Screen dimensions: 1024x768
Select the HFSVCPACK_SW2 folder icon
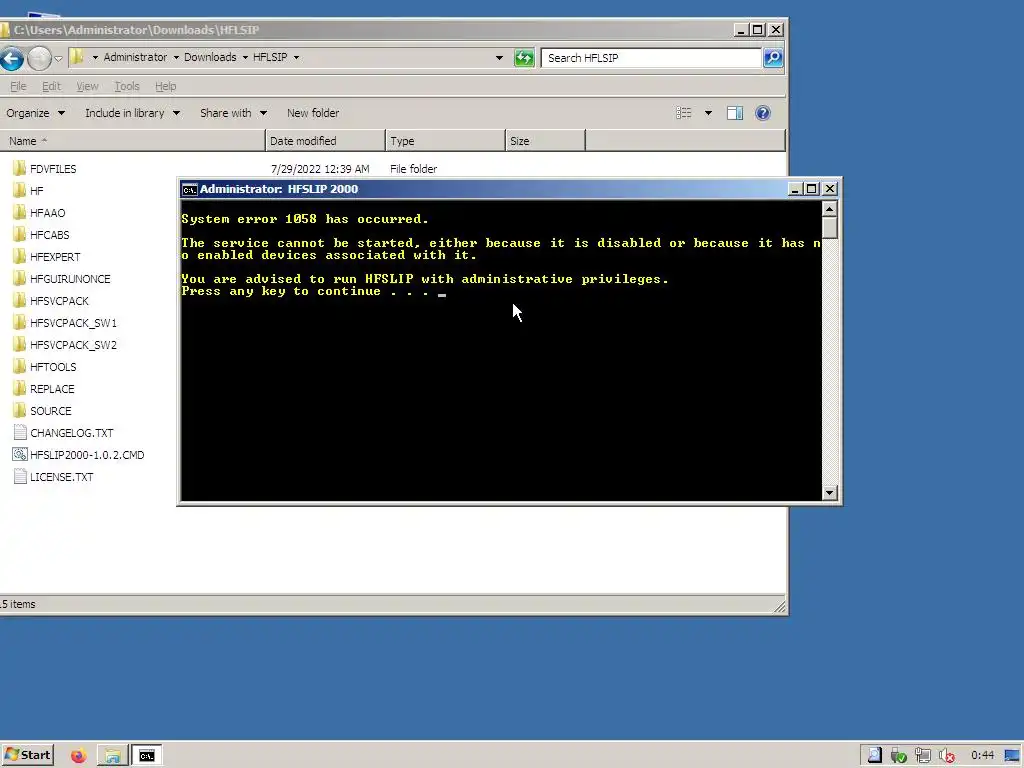click(20, 345)
